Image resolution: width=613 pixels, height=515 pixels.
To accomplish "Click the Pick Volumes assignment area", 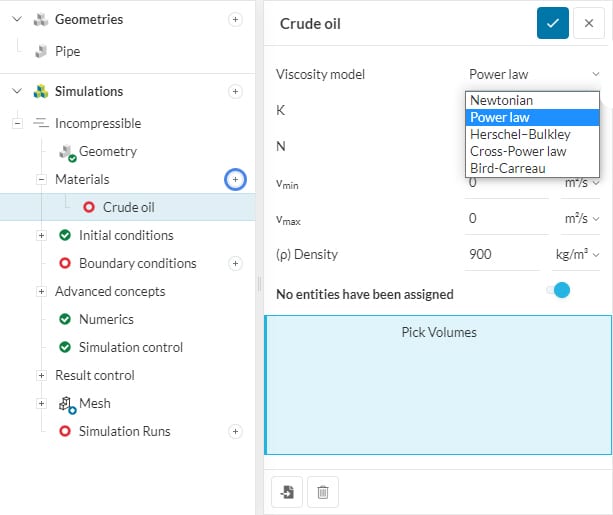I will coord(438,385).
